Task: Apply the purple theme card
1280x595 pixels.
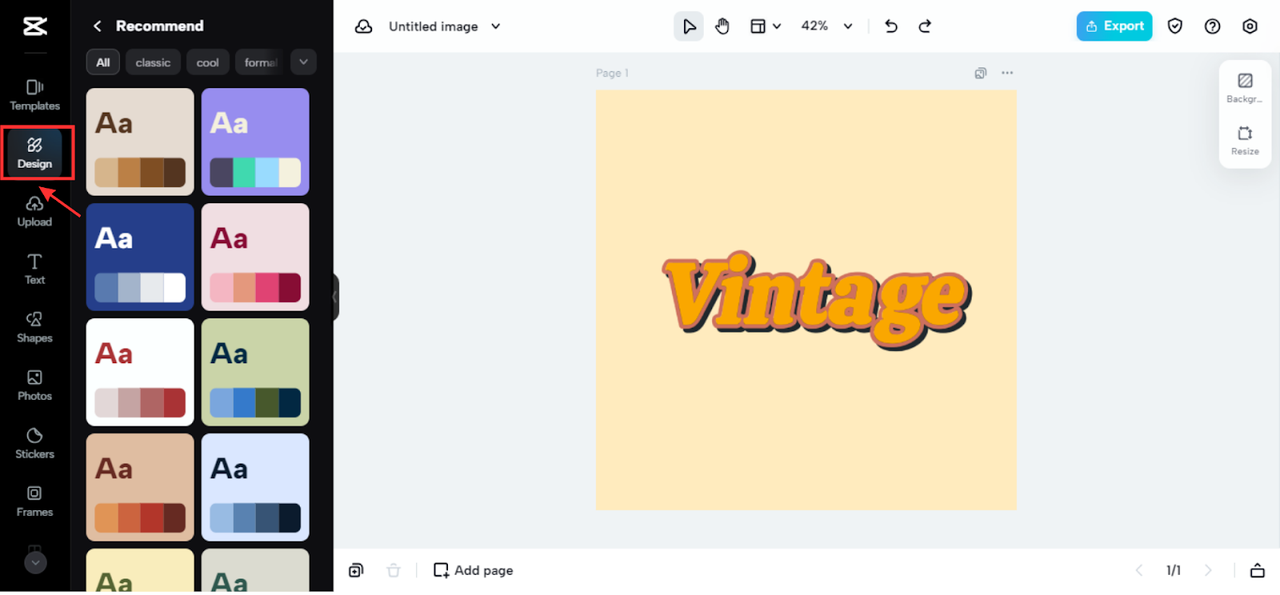Action: point(255,142)
